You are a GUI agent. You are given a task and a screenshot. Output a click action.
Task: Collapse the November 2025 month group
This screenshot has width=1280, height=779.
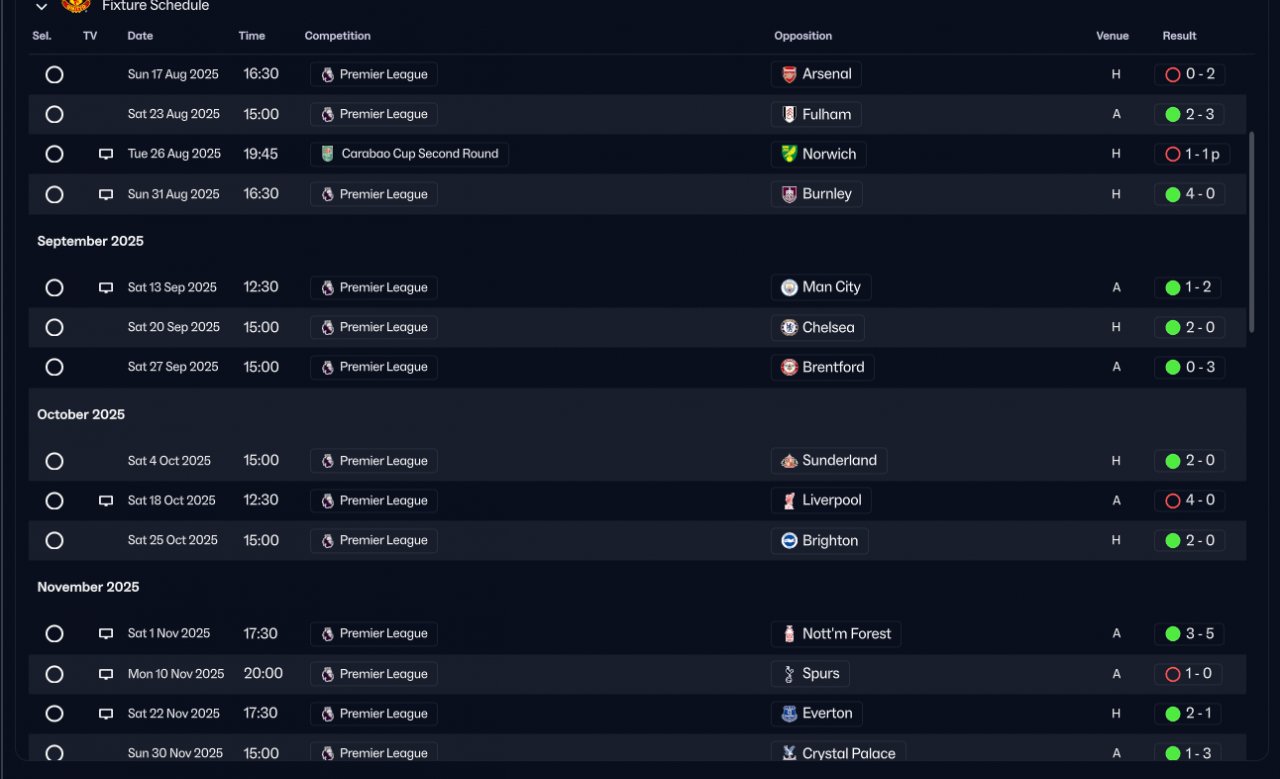[88, 587]
